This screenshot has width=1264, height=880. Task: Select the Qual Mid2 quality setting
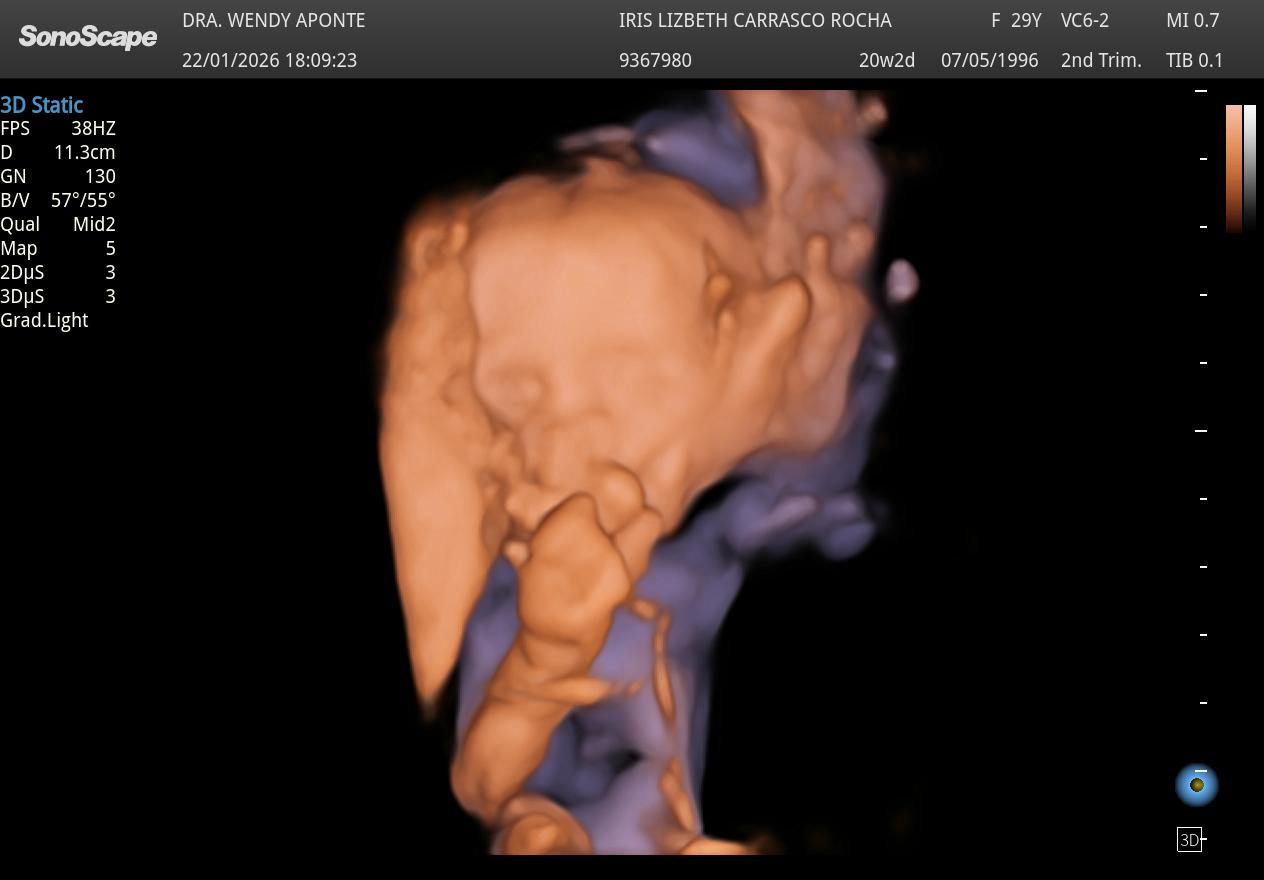pos(58,224)
